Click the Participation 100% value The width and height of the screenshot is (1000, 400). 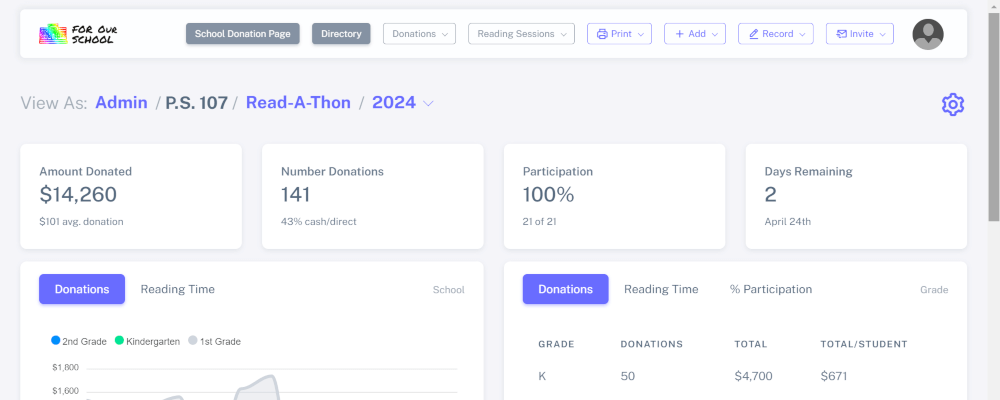pos(548,195)
